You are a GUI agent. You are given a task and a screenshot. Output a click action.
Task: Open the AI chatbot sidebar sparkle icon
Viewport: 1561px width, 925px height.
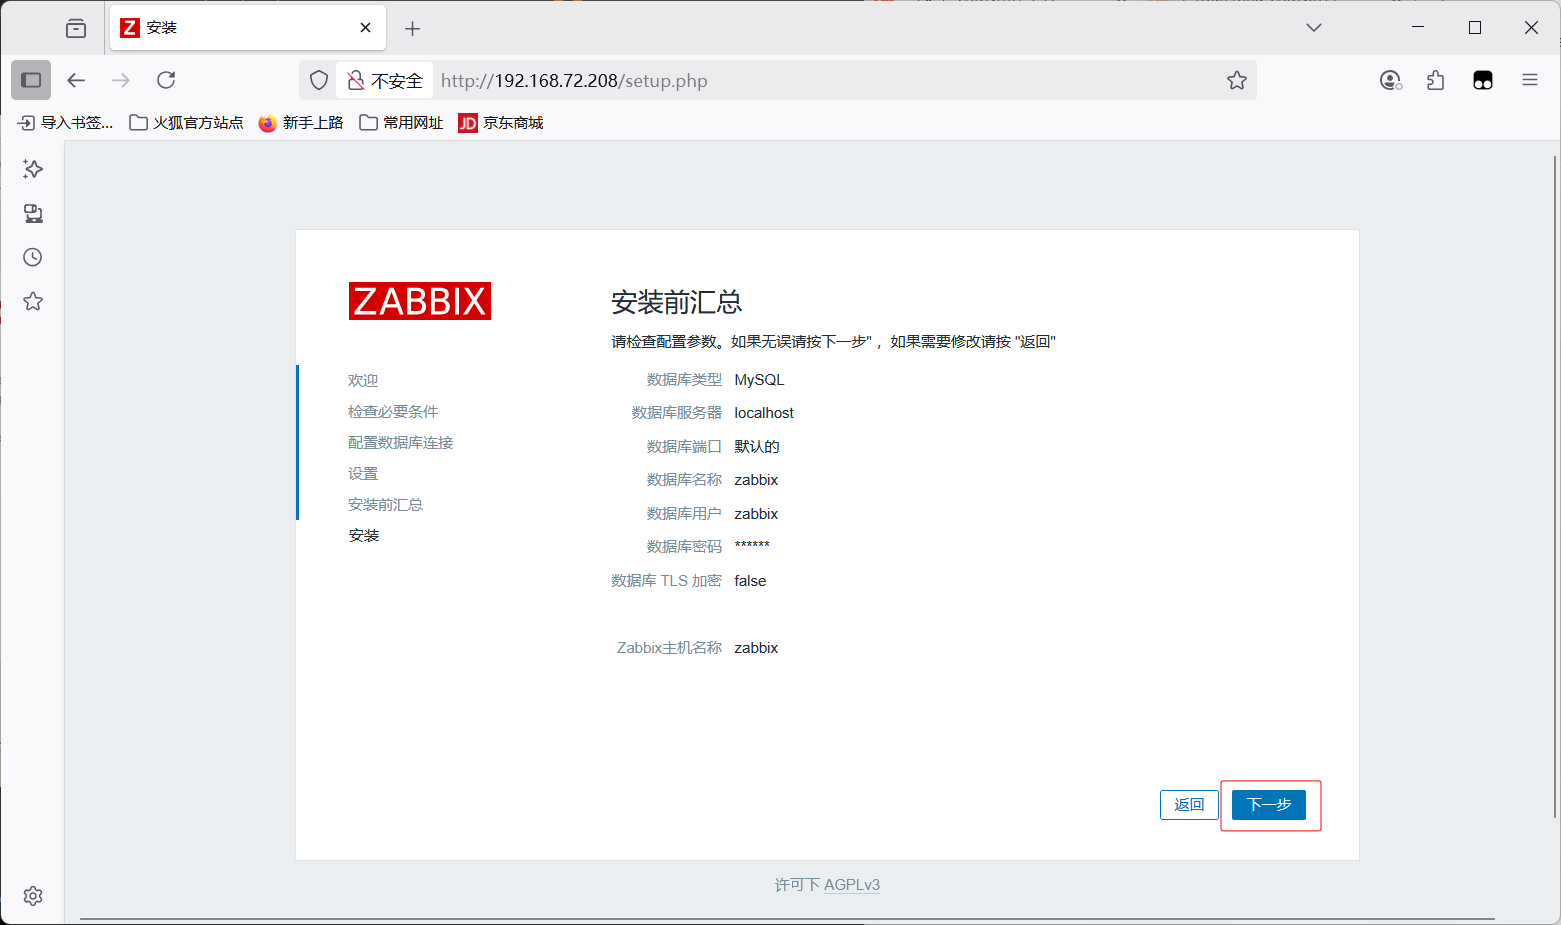(32, 169)
